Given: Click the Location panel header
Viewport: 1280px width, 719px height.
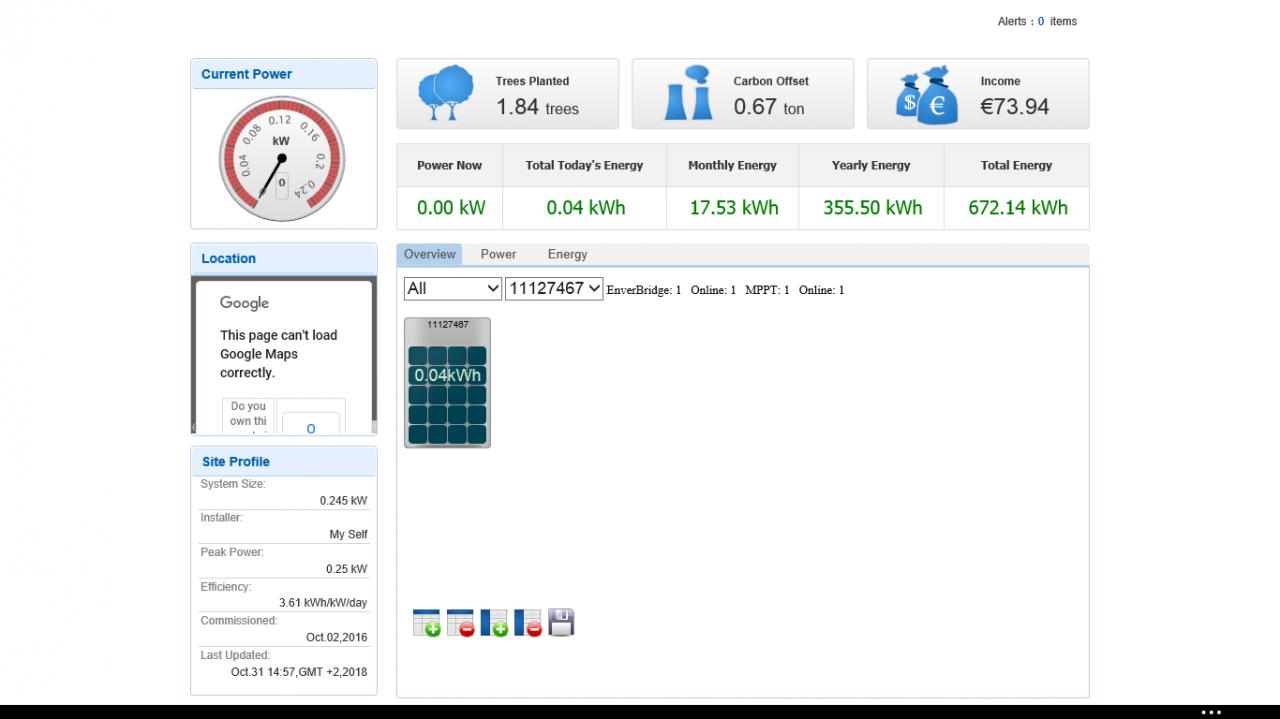Looking at the screenshot, I should point(284,258).
